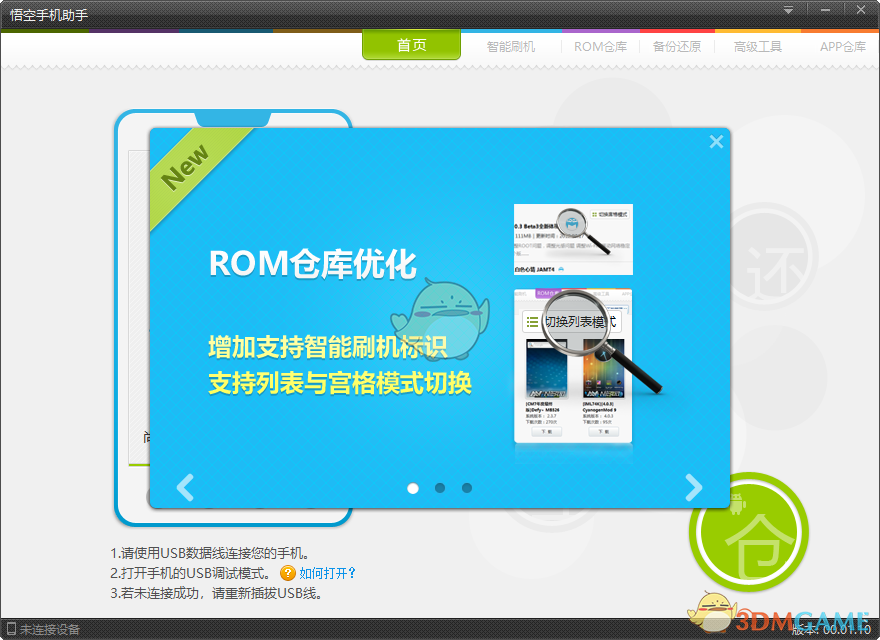
Task: Go to the 备份还原 tab
Action: point(677,47)
